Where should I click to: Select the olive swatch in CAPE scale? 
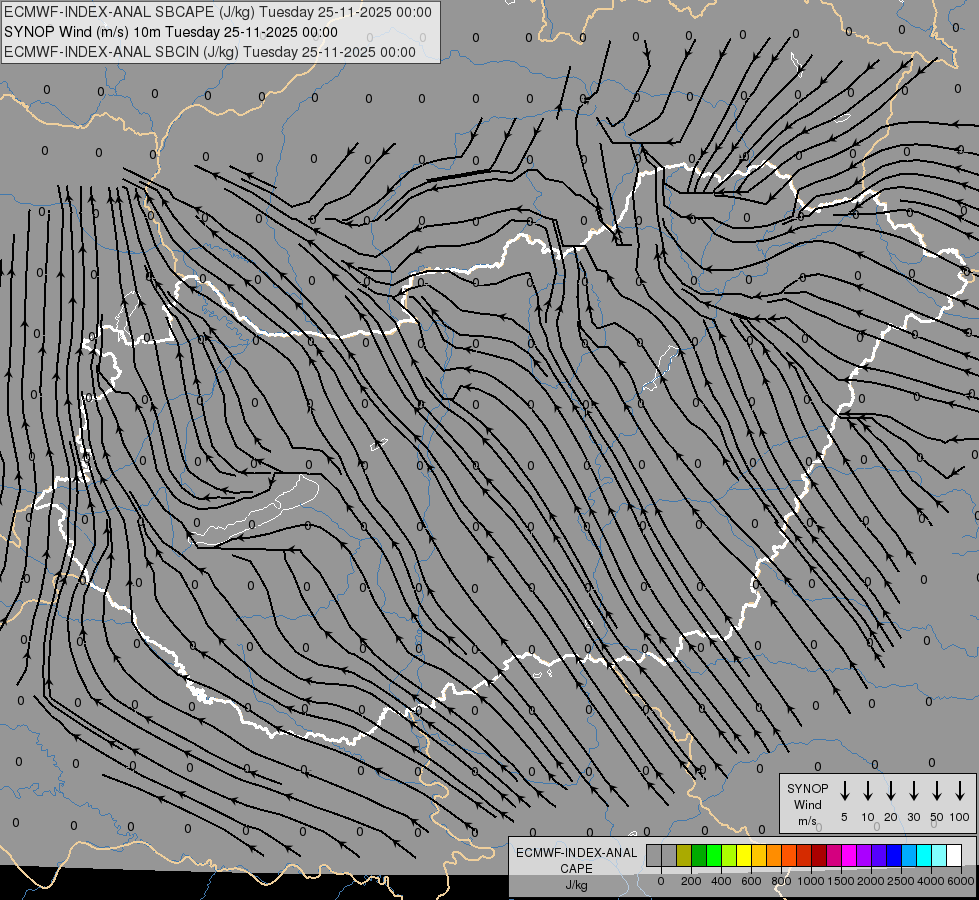click(x=684, y=855)
